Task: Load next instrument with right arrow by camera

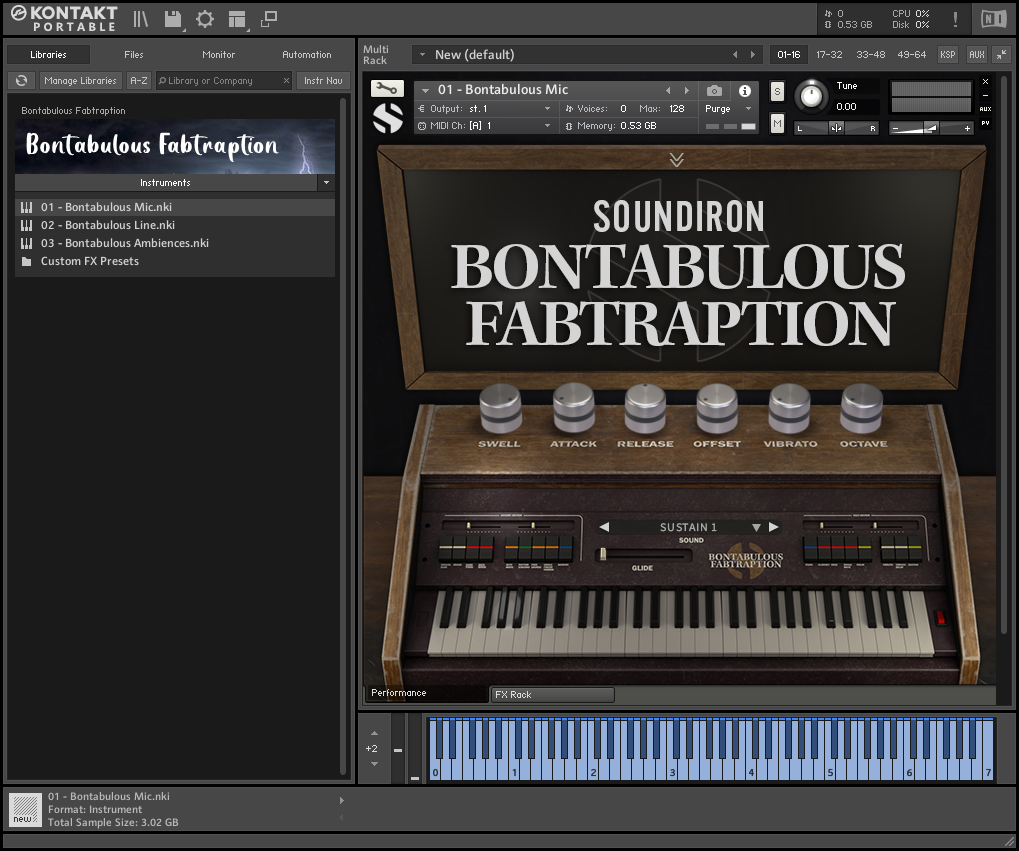Action: (x=686, y=90)
